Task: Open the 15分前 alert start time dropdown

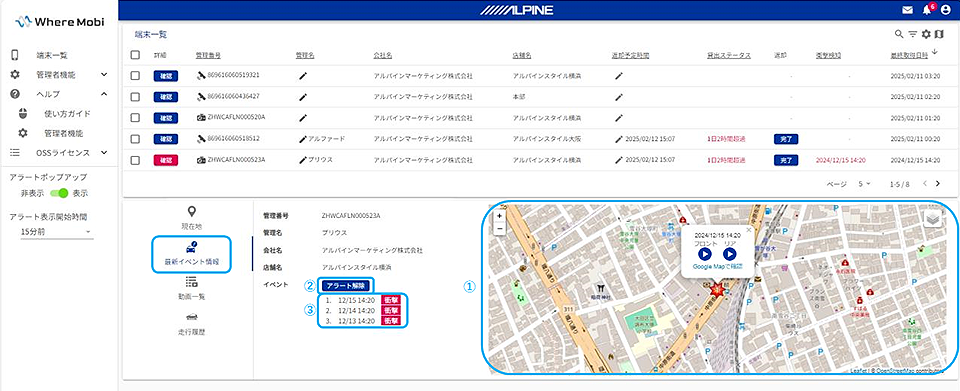Action: click(x=56, y=232)
